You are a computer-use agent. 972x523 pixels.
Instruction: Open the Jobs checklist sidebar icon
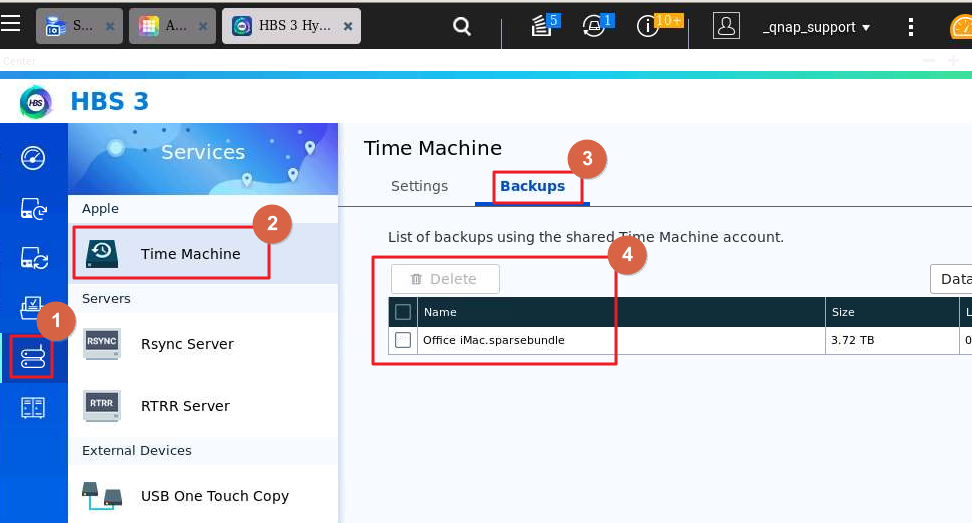click(32, 307)
